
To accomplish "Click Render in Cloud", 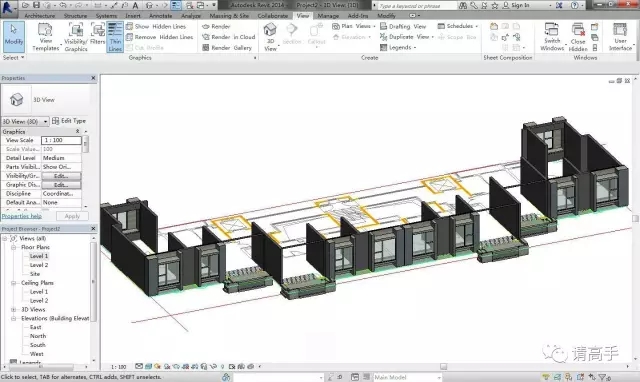I will click(x=229, y=37).
